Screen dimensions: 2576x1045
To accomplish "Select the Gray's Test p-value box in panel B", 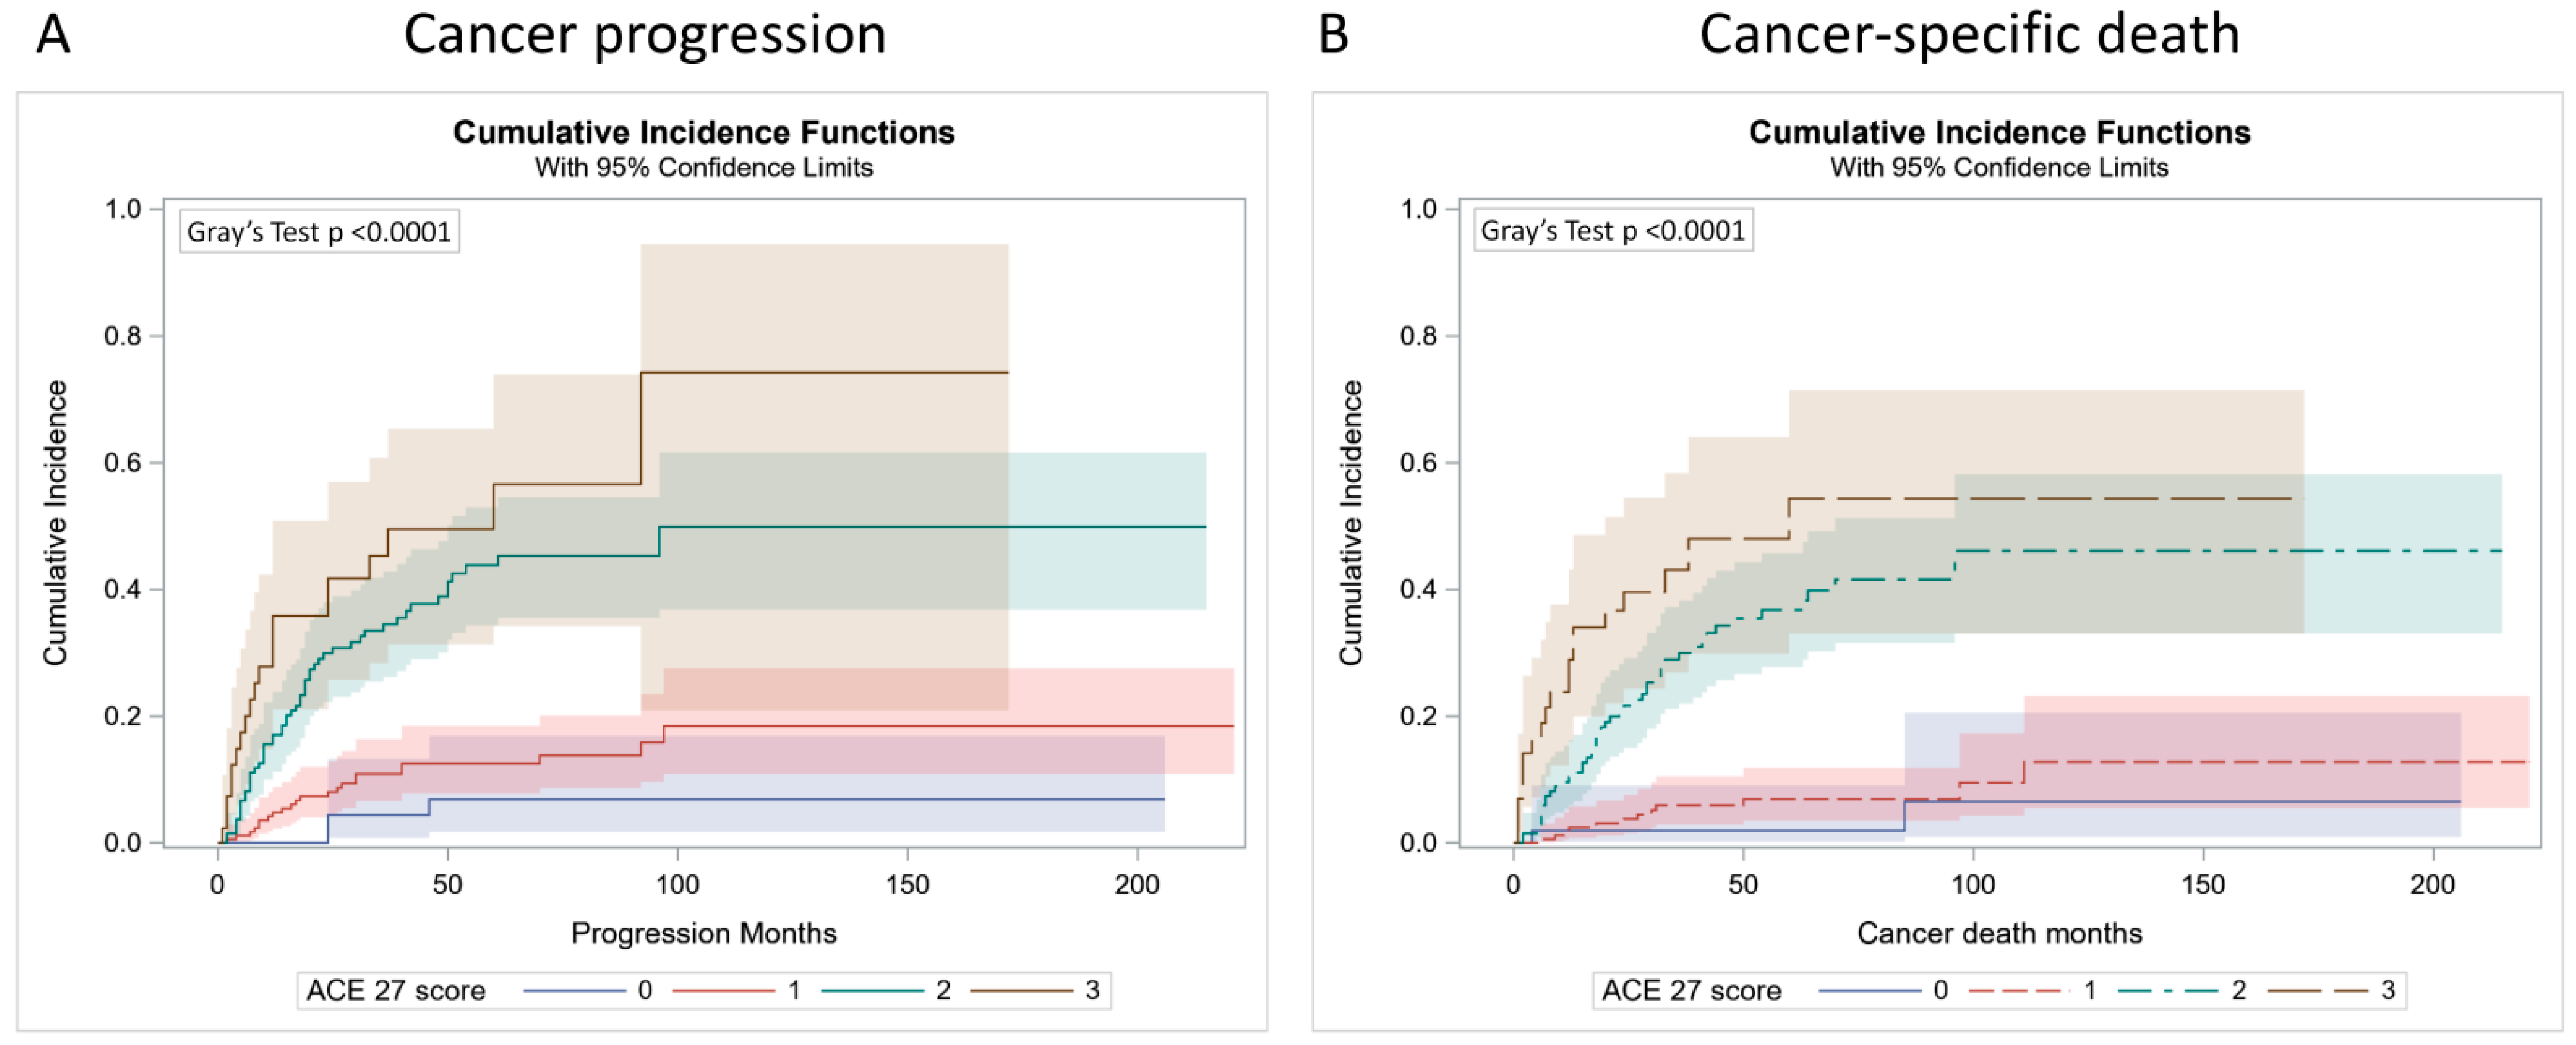I will point(1613,231).
